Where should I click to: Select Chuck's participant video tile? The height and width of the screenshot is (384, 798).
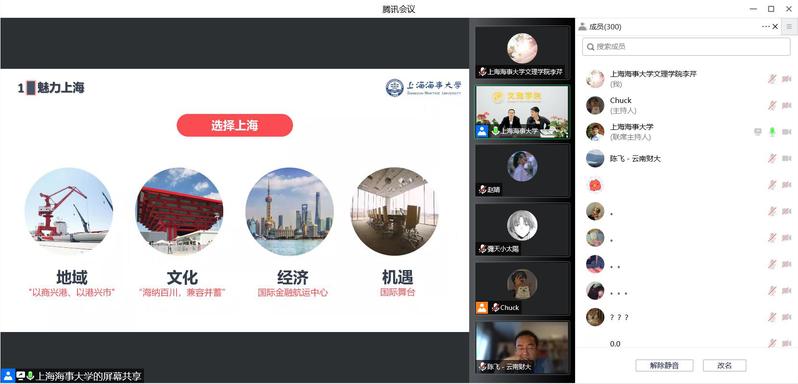pyautogui.click(x=522, y=288)
